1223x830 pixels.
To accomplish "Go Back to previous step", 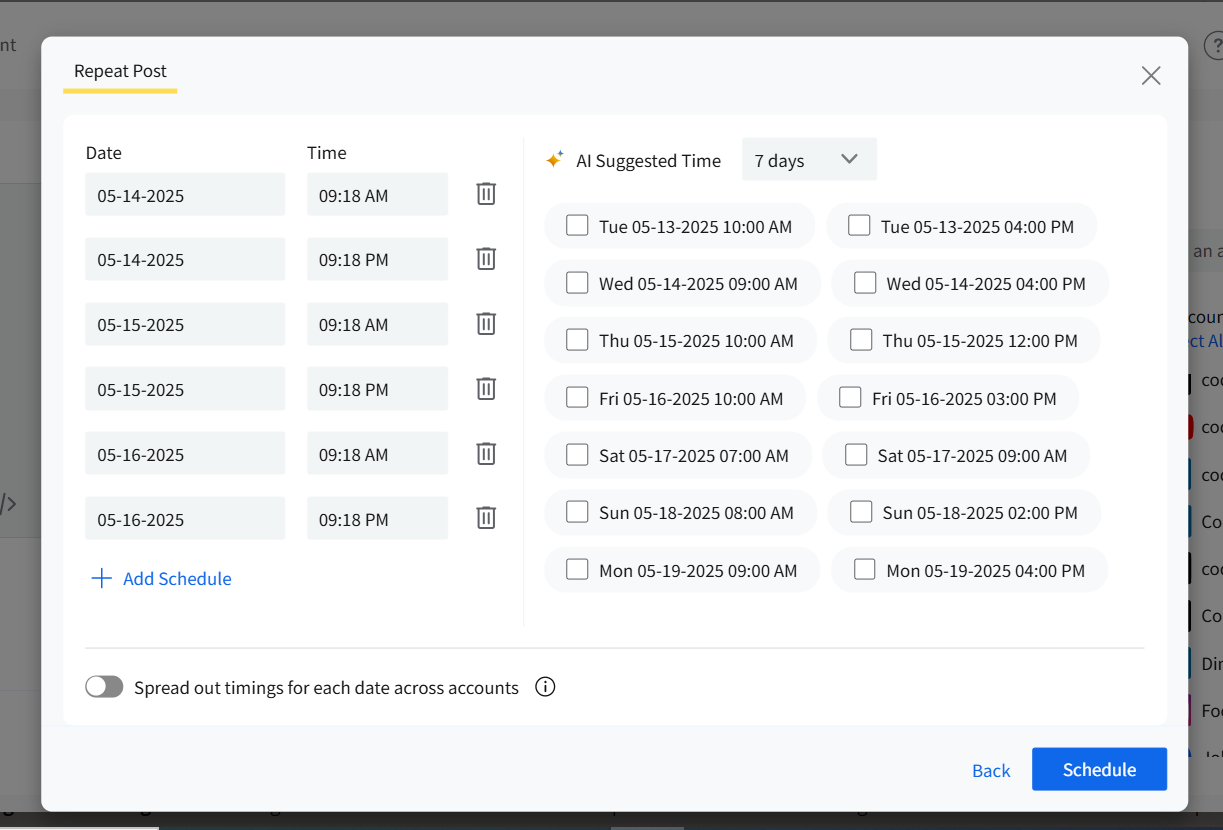I will tap(991, 770).
